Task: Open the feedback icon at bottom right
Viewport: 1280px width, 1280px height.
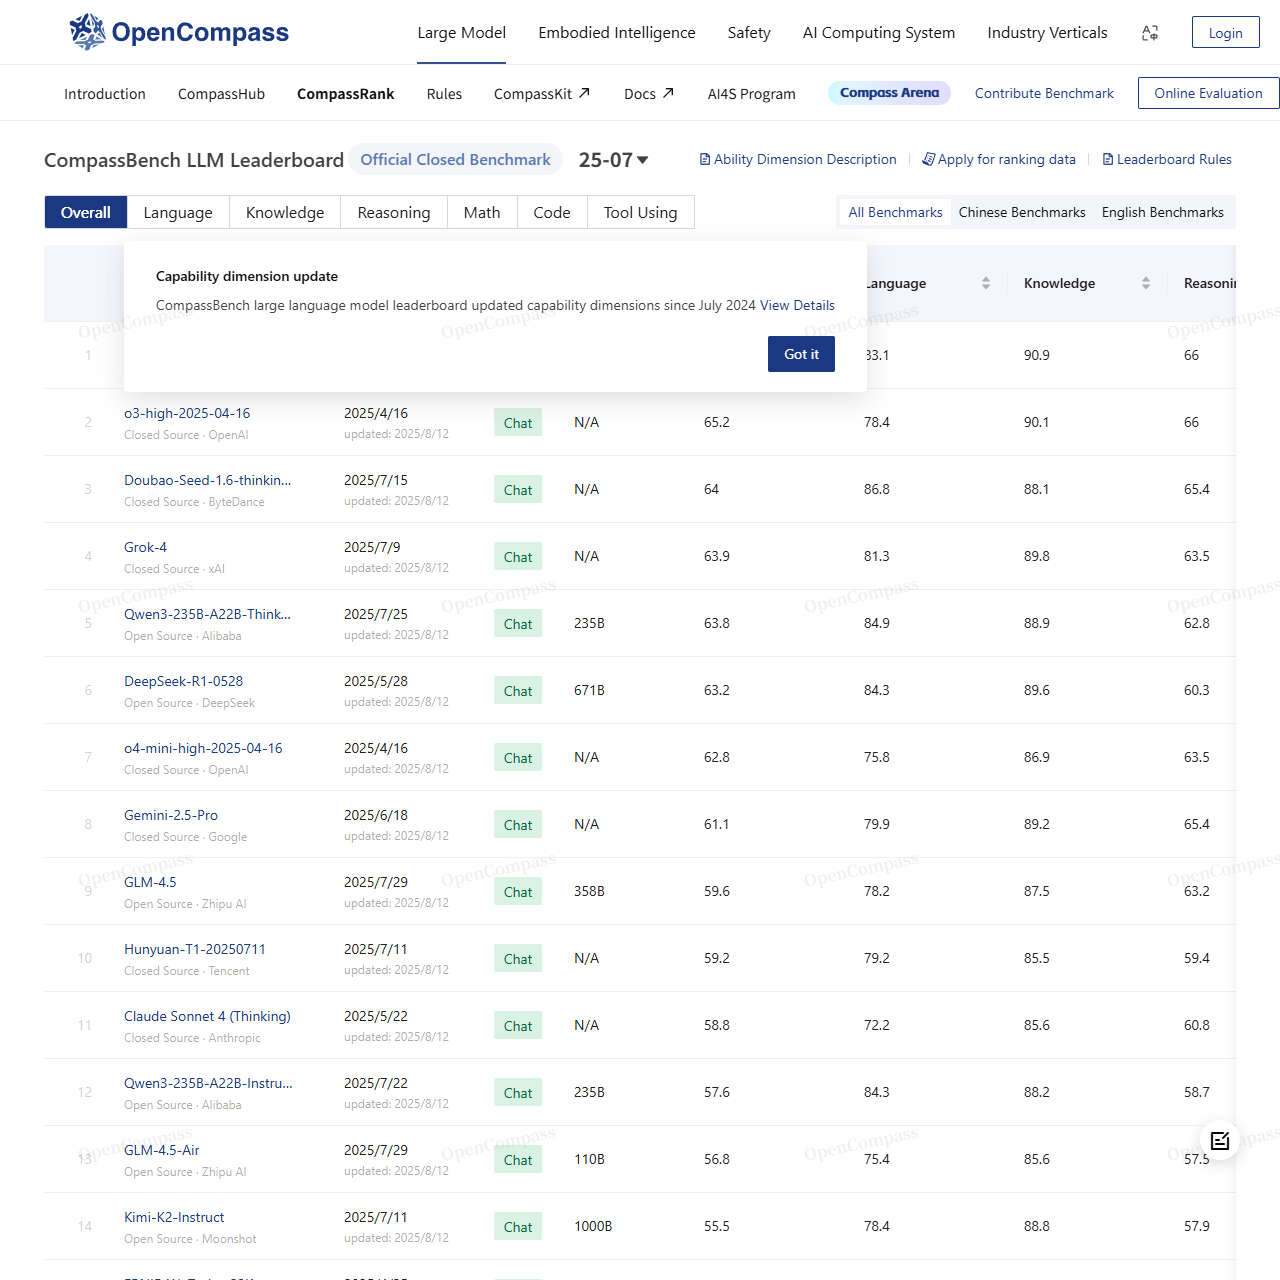Action: (x=1220, y=1140)
